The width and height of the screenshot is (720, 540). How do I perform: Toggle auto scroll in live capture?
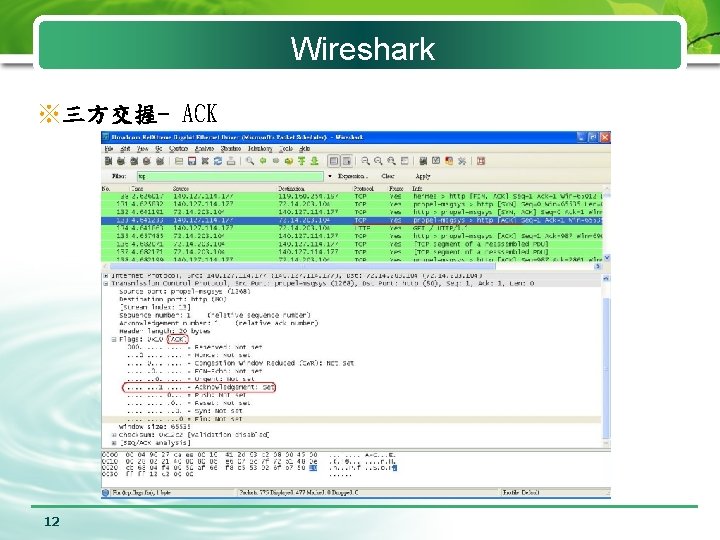pos(347,161)
